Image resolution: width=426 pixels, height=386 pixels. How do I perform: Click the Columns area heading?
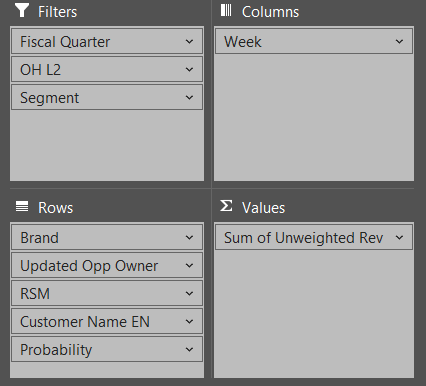270,12
